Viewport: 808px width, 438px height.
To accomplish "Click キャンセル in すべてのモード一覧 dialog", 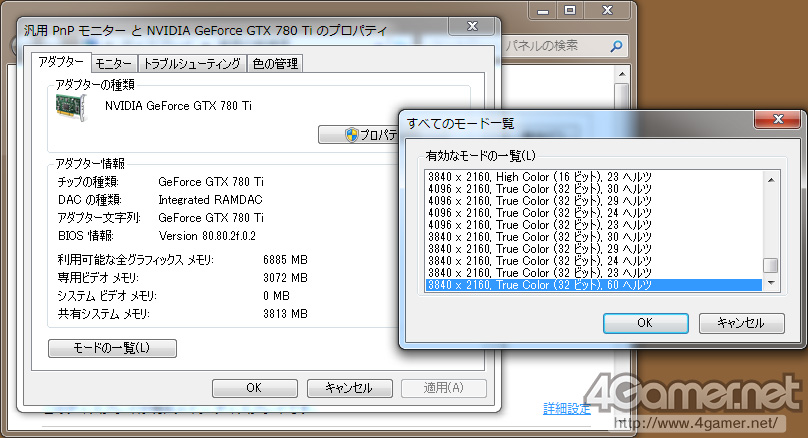I will point(742,323).
